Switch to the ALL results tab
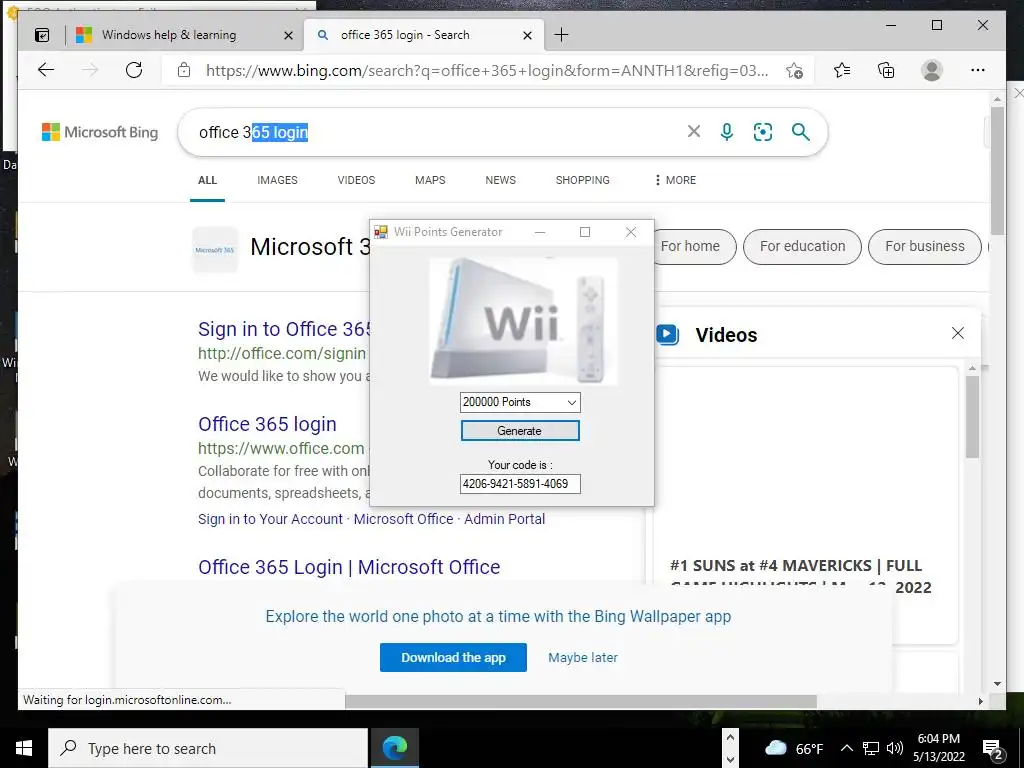Screen dimensions: 1024x768 207,180
